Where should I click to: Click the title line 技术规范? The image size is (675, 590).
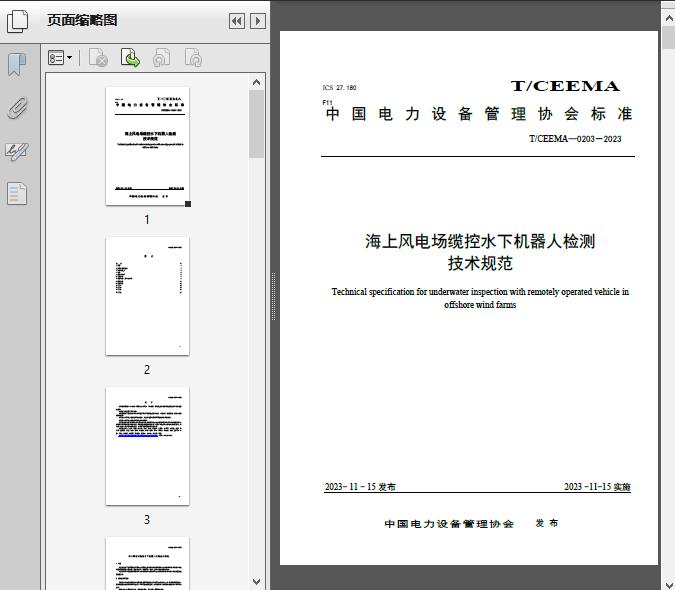click(480, 263)
